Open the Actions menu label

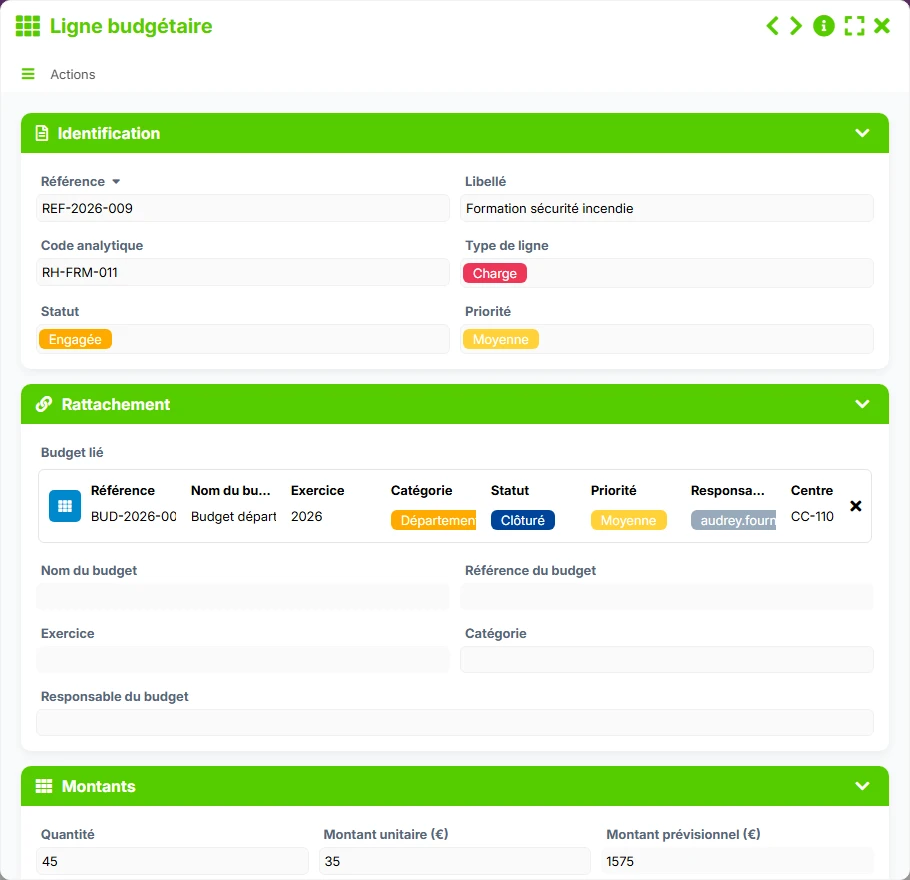(x=73, y=74)
